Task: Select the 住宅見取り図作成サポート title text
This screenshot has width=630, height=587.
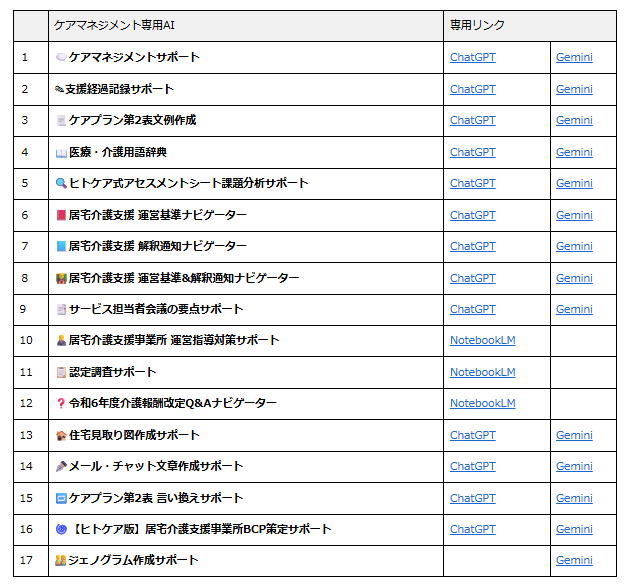Action: click(134, 436)
